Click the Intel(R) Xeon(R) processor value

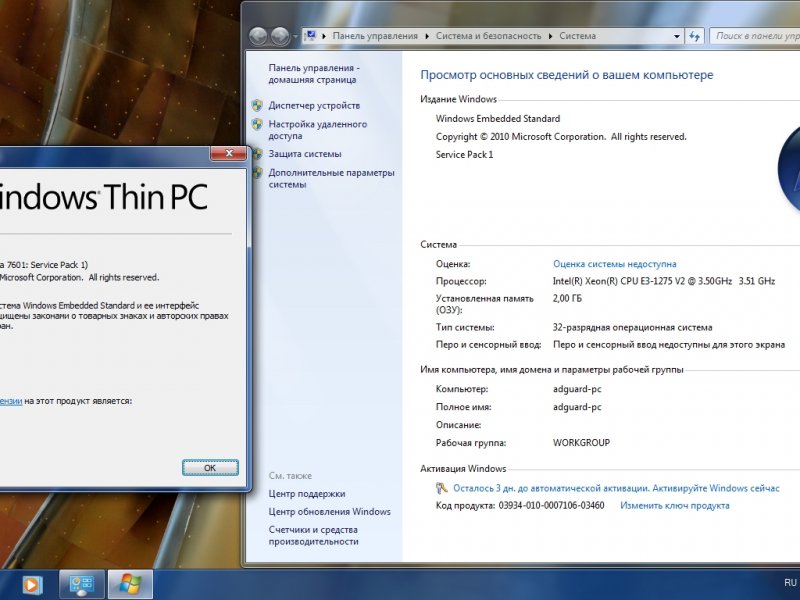click(x=664, y=281)
